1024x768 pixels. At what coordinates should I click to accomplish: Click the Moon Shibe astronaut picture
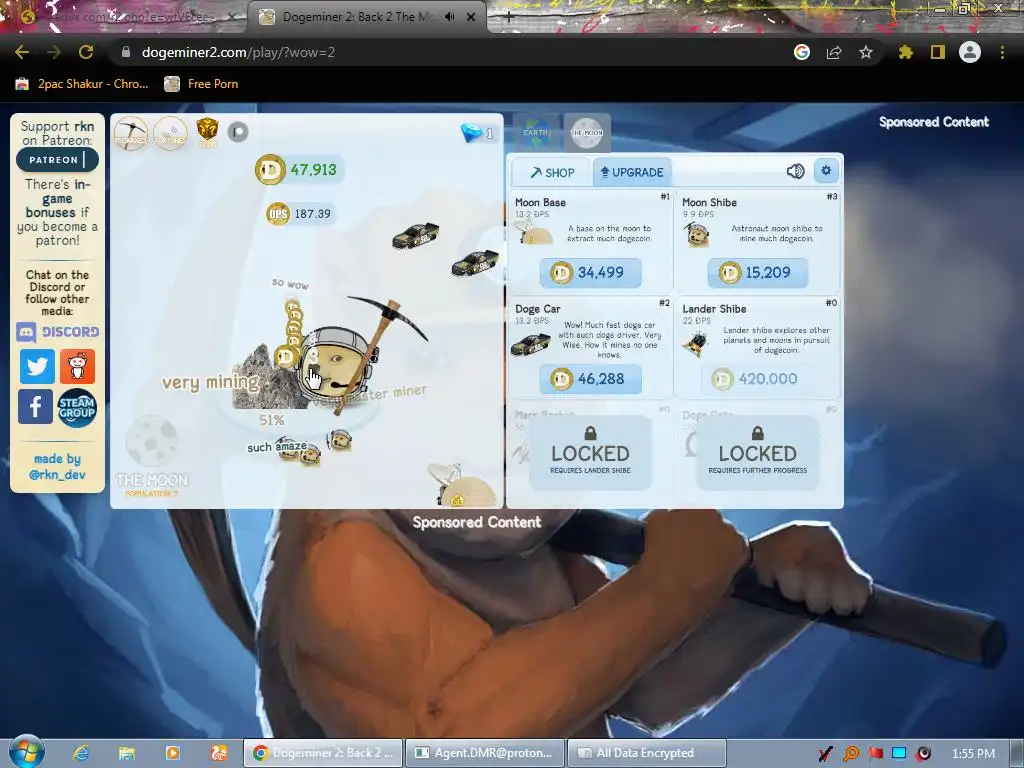(x=697, y=234)
